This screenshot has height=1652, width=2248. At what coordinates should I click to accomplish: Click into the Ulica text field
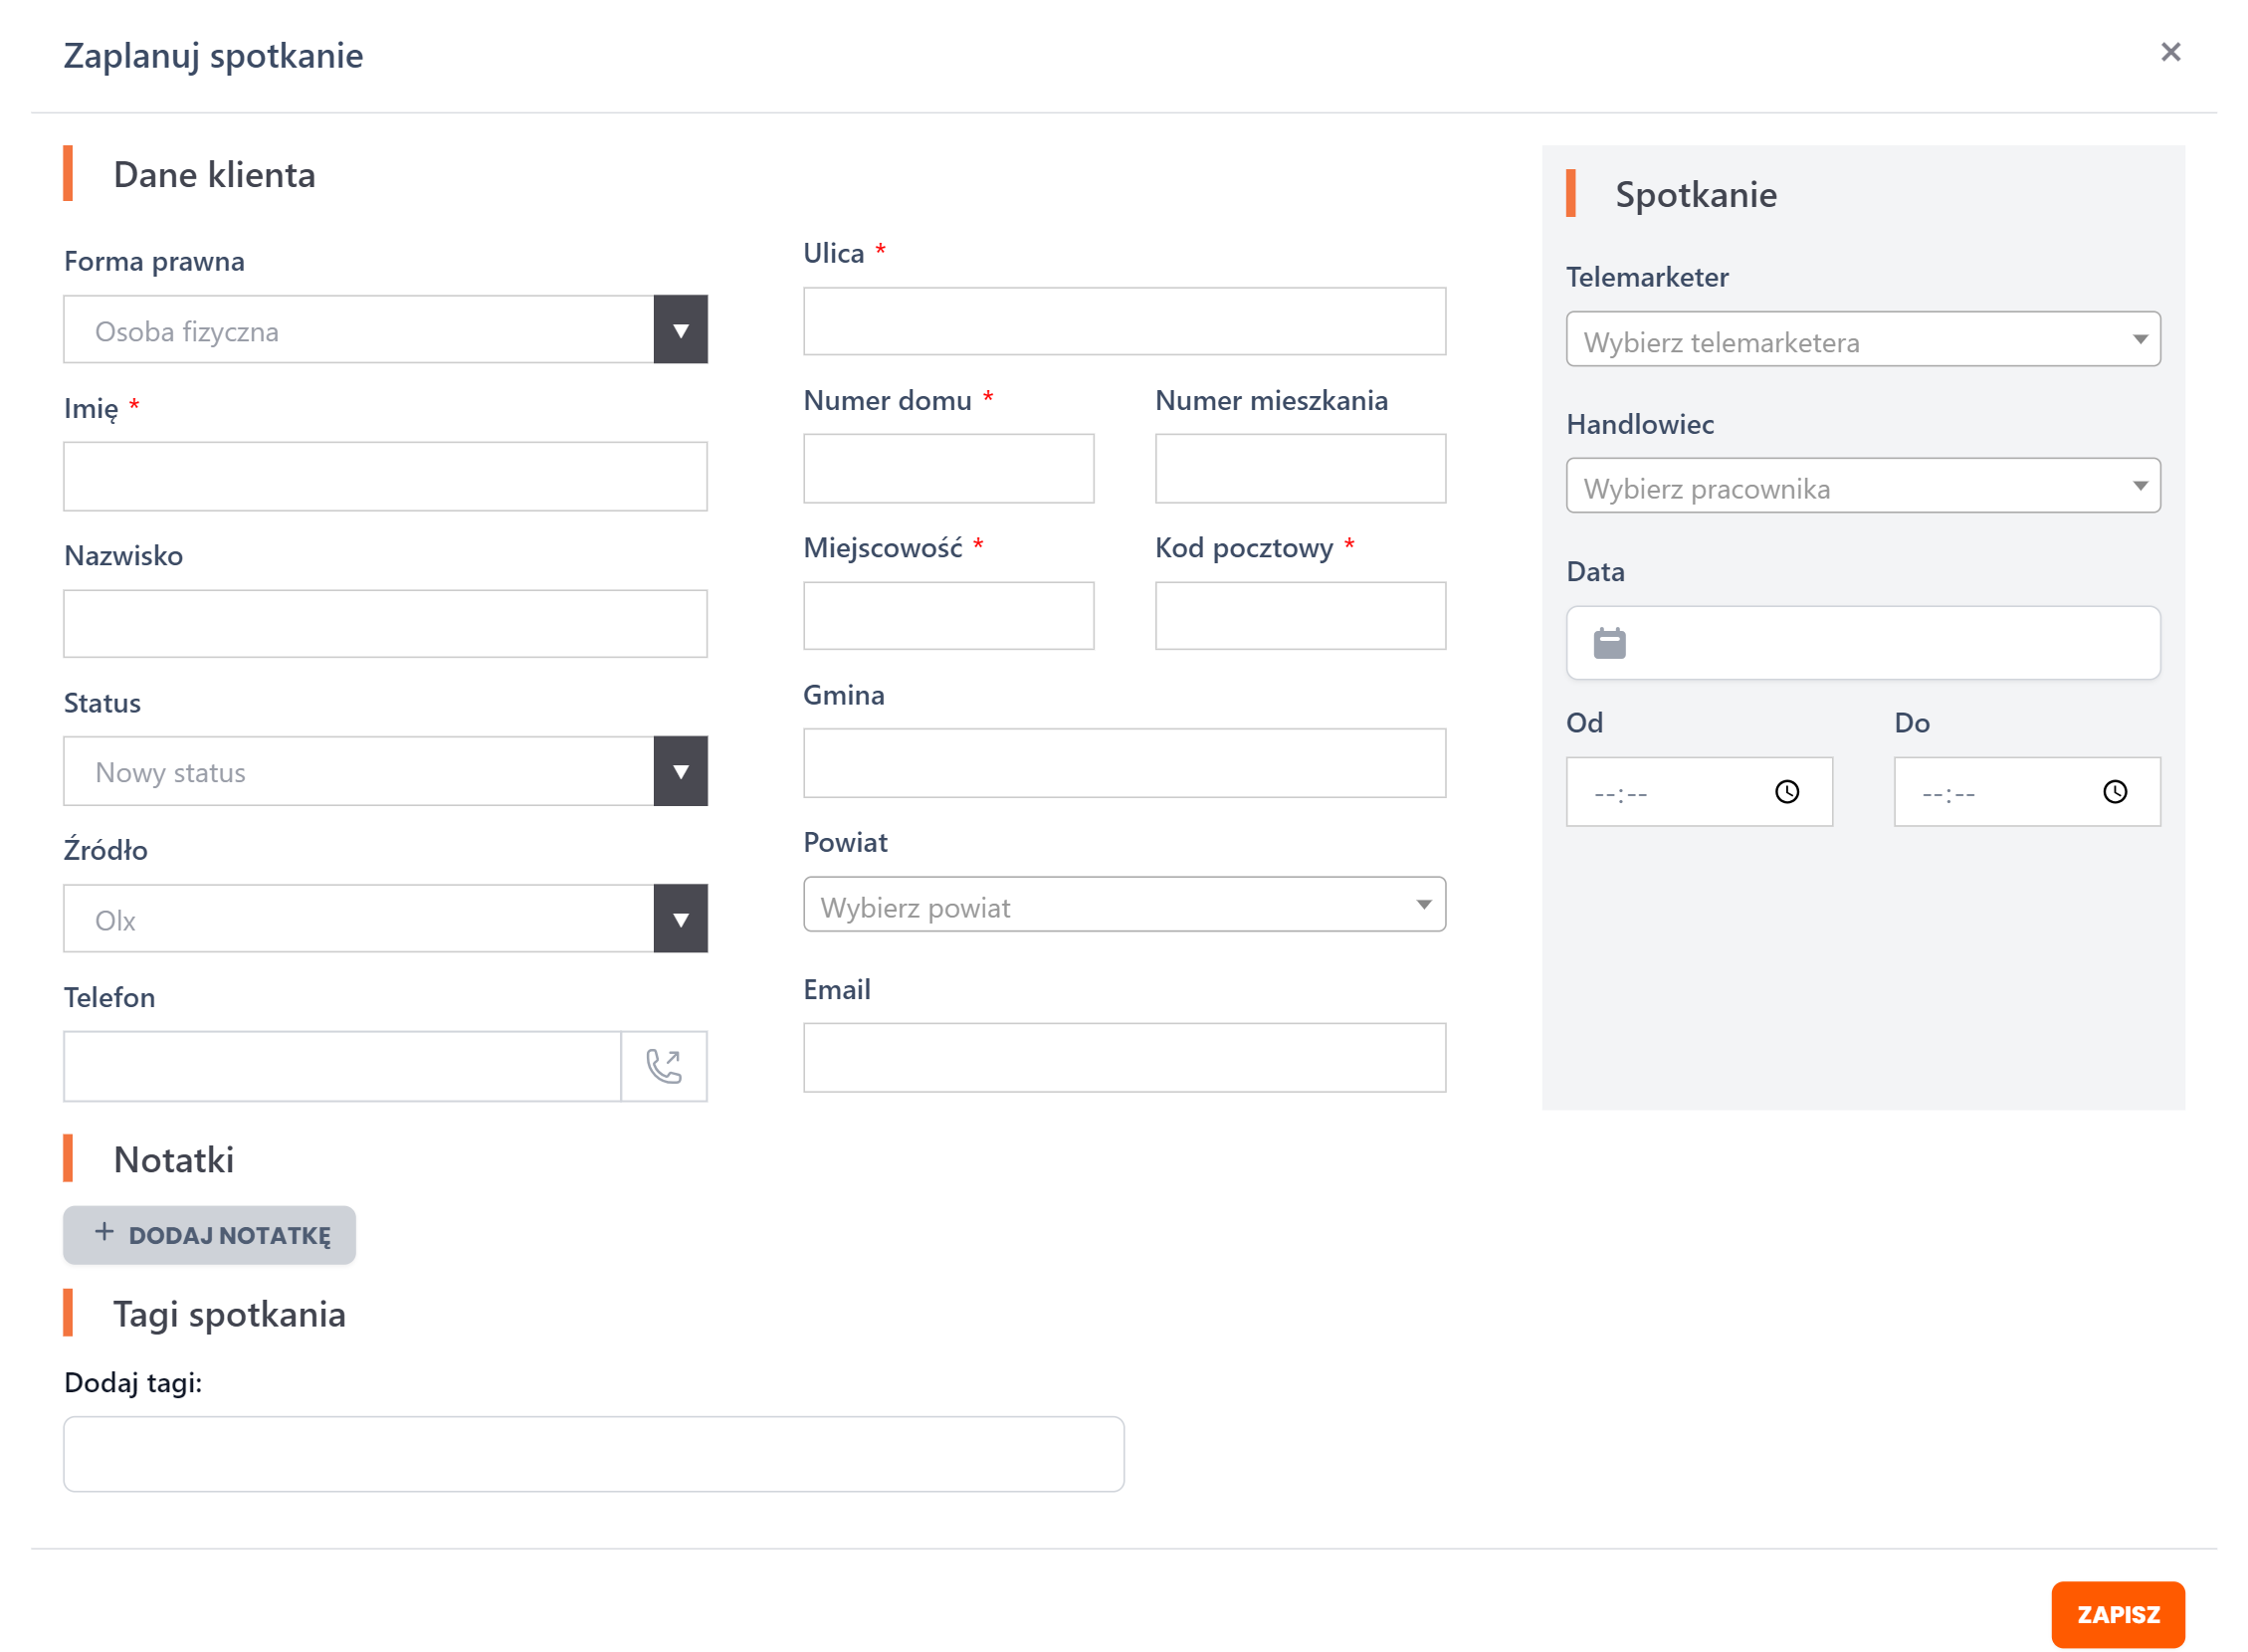1124,322
